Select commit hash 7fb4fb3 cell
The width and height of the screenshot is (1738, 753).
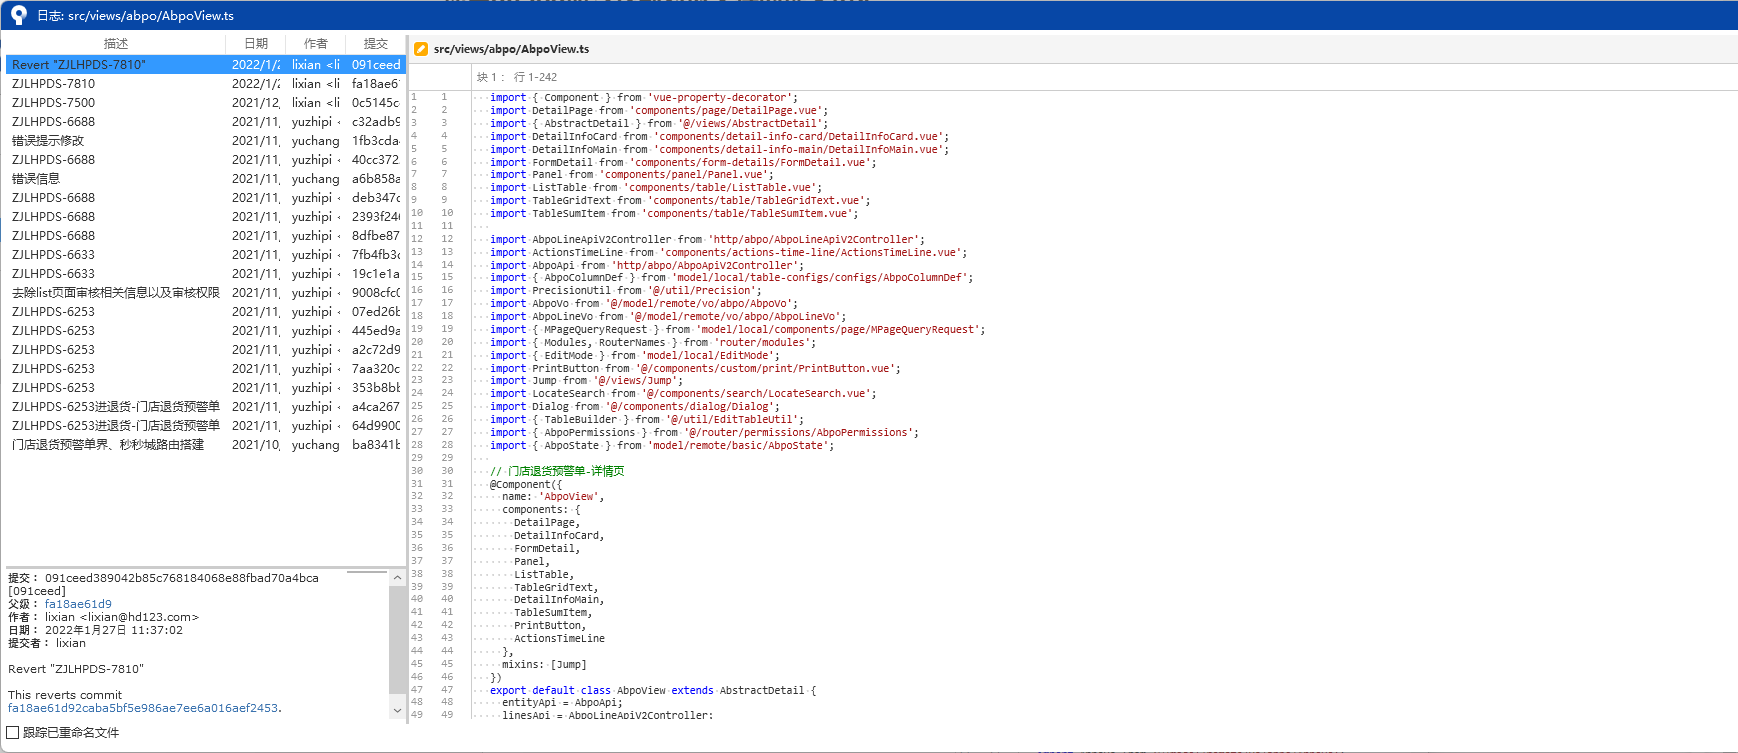click(375, 255)
